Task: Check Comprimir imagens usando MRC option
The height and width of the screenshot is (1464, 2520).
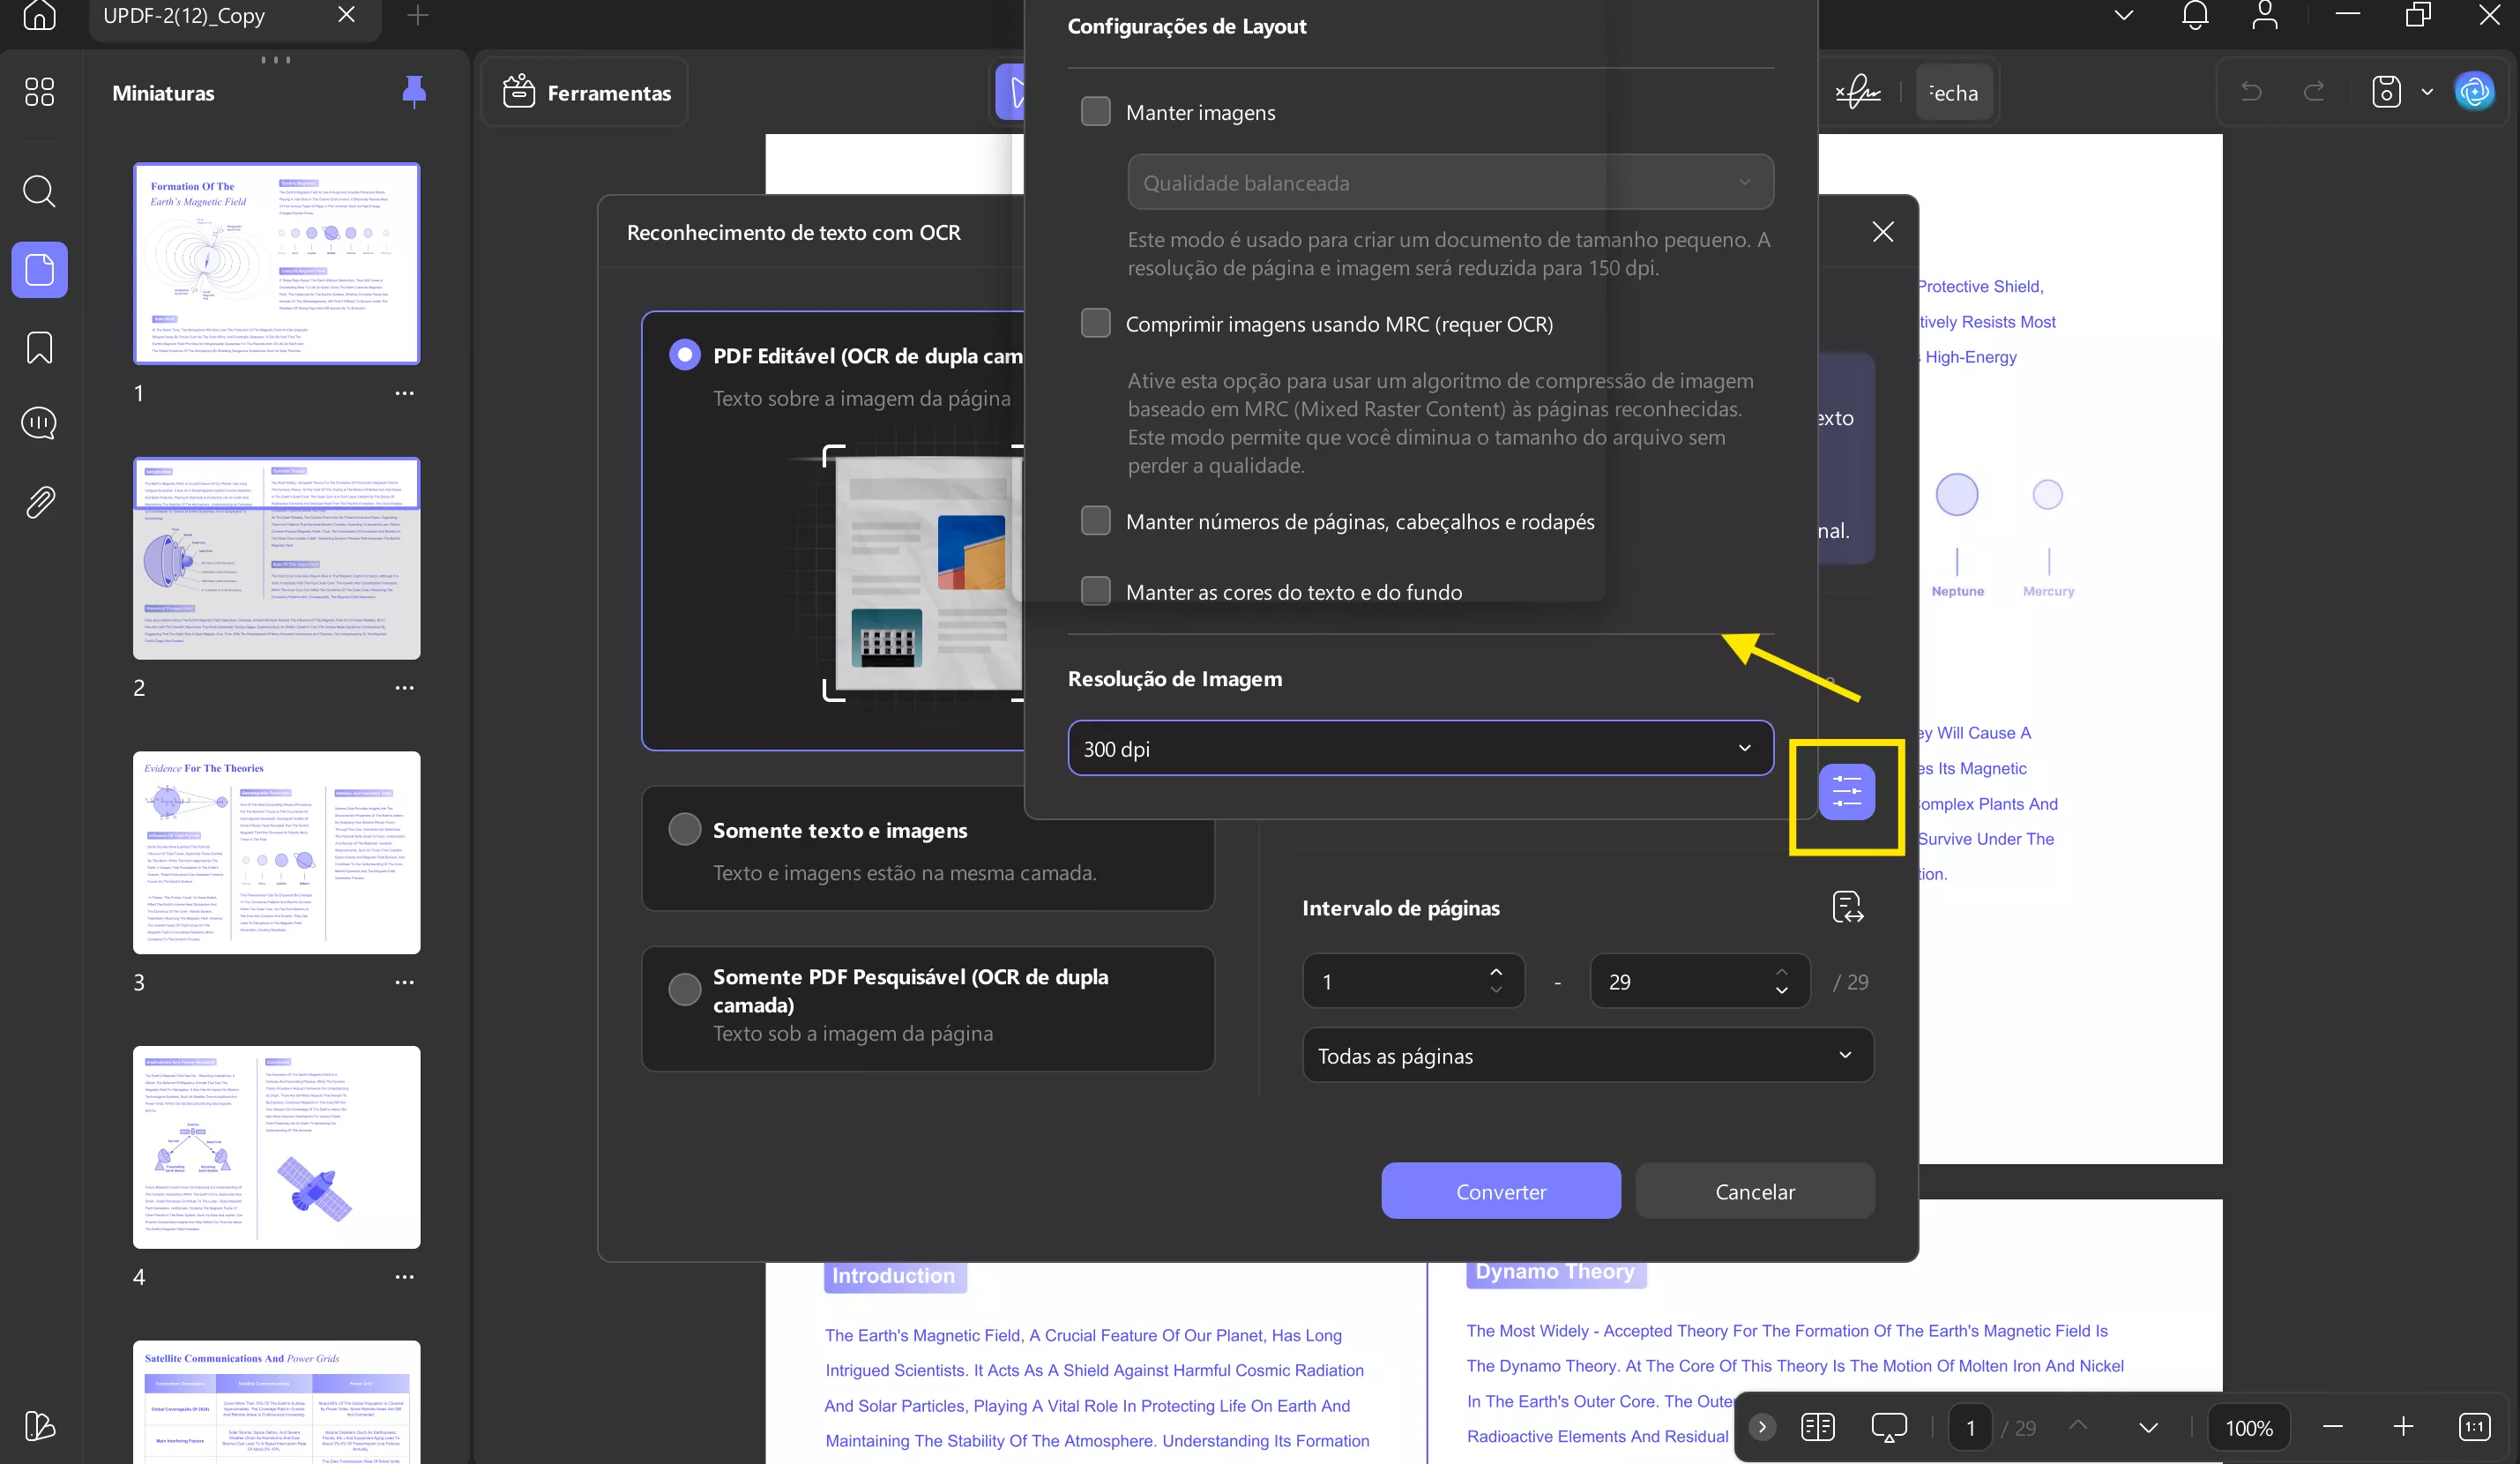Action: 1096,323
